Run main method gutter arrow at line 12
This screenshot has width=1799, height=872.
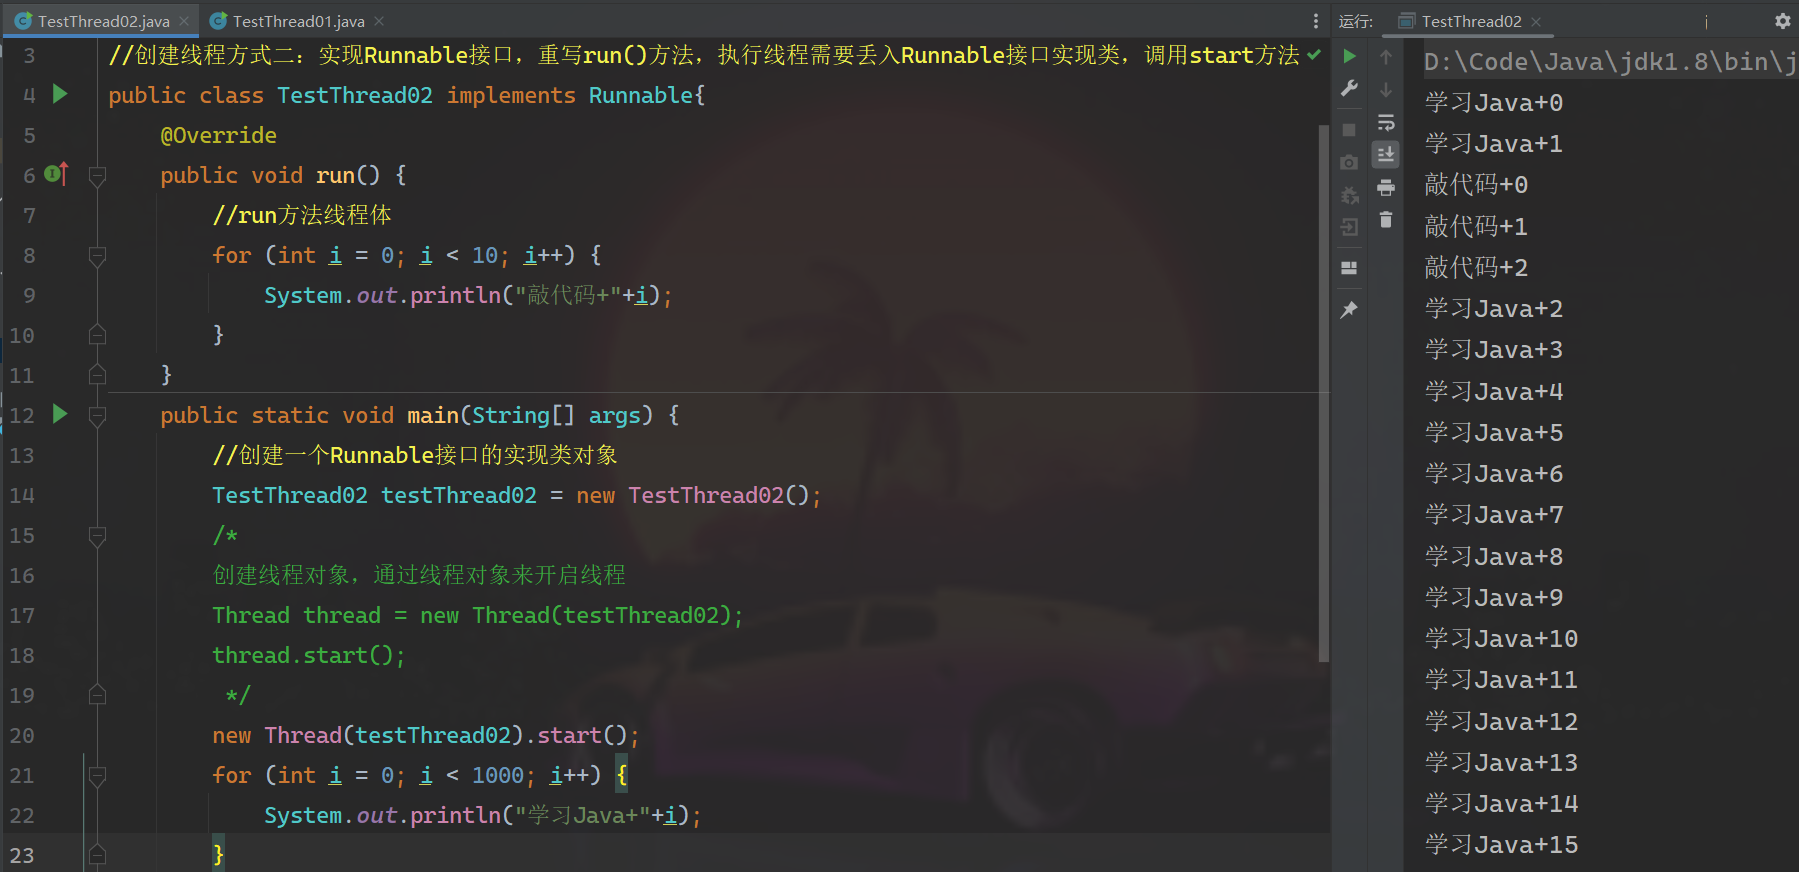click(60, 414)
